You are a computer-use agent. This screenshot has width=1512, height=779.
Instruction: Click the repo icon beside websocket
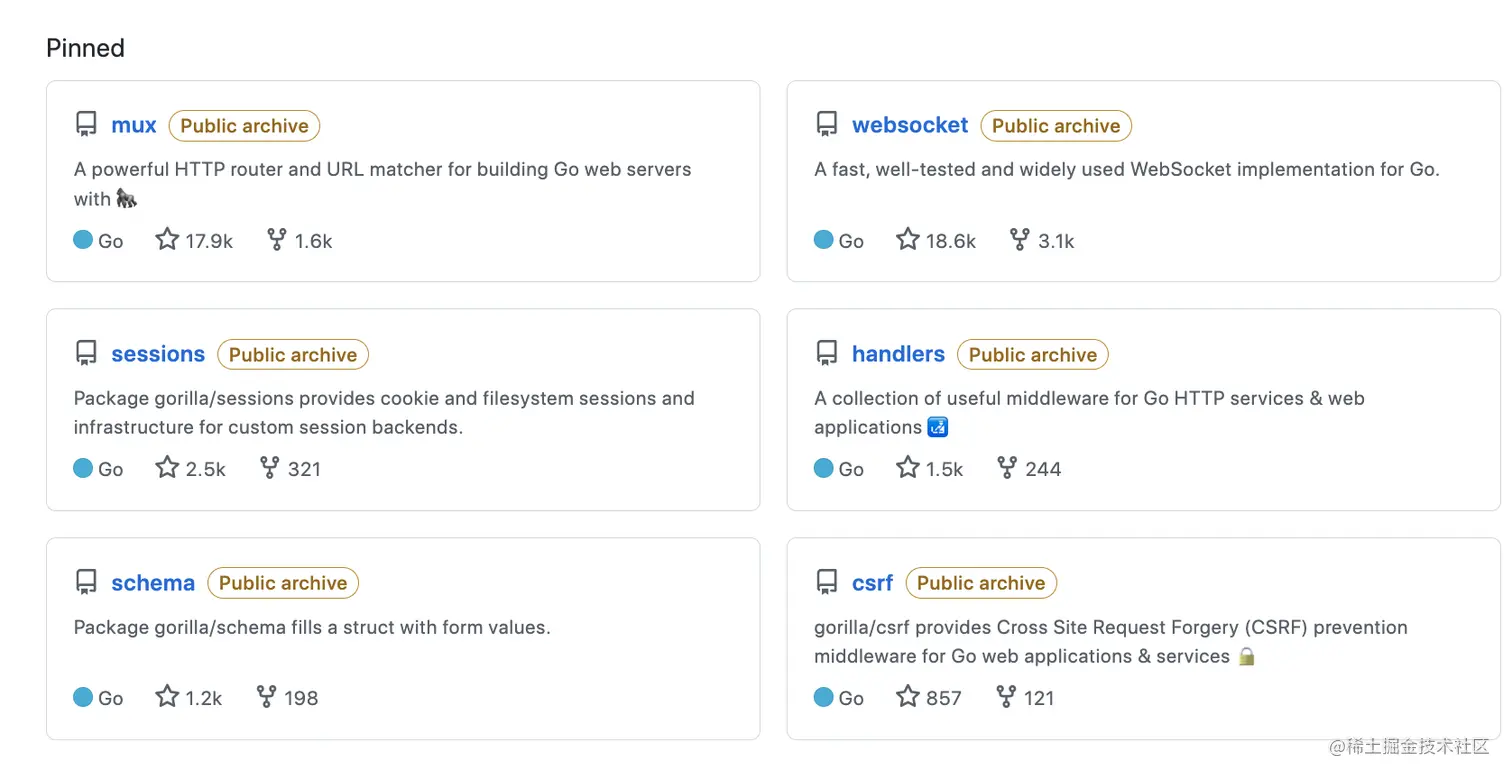(827, 125)
